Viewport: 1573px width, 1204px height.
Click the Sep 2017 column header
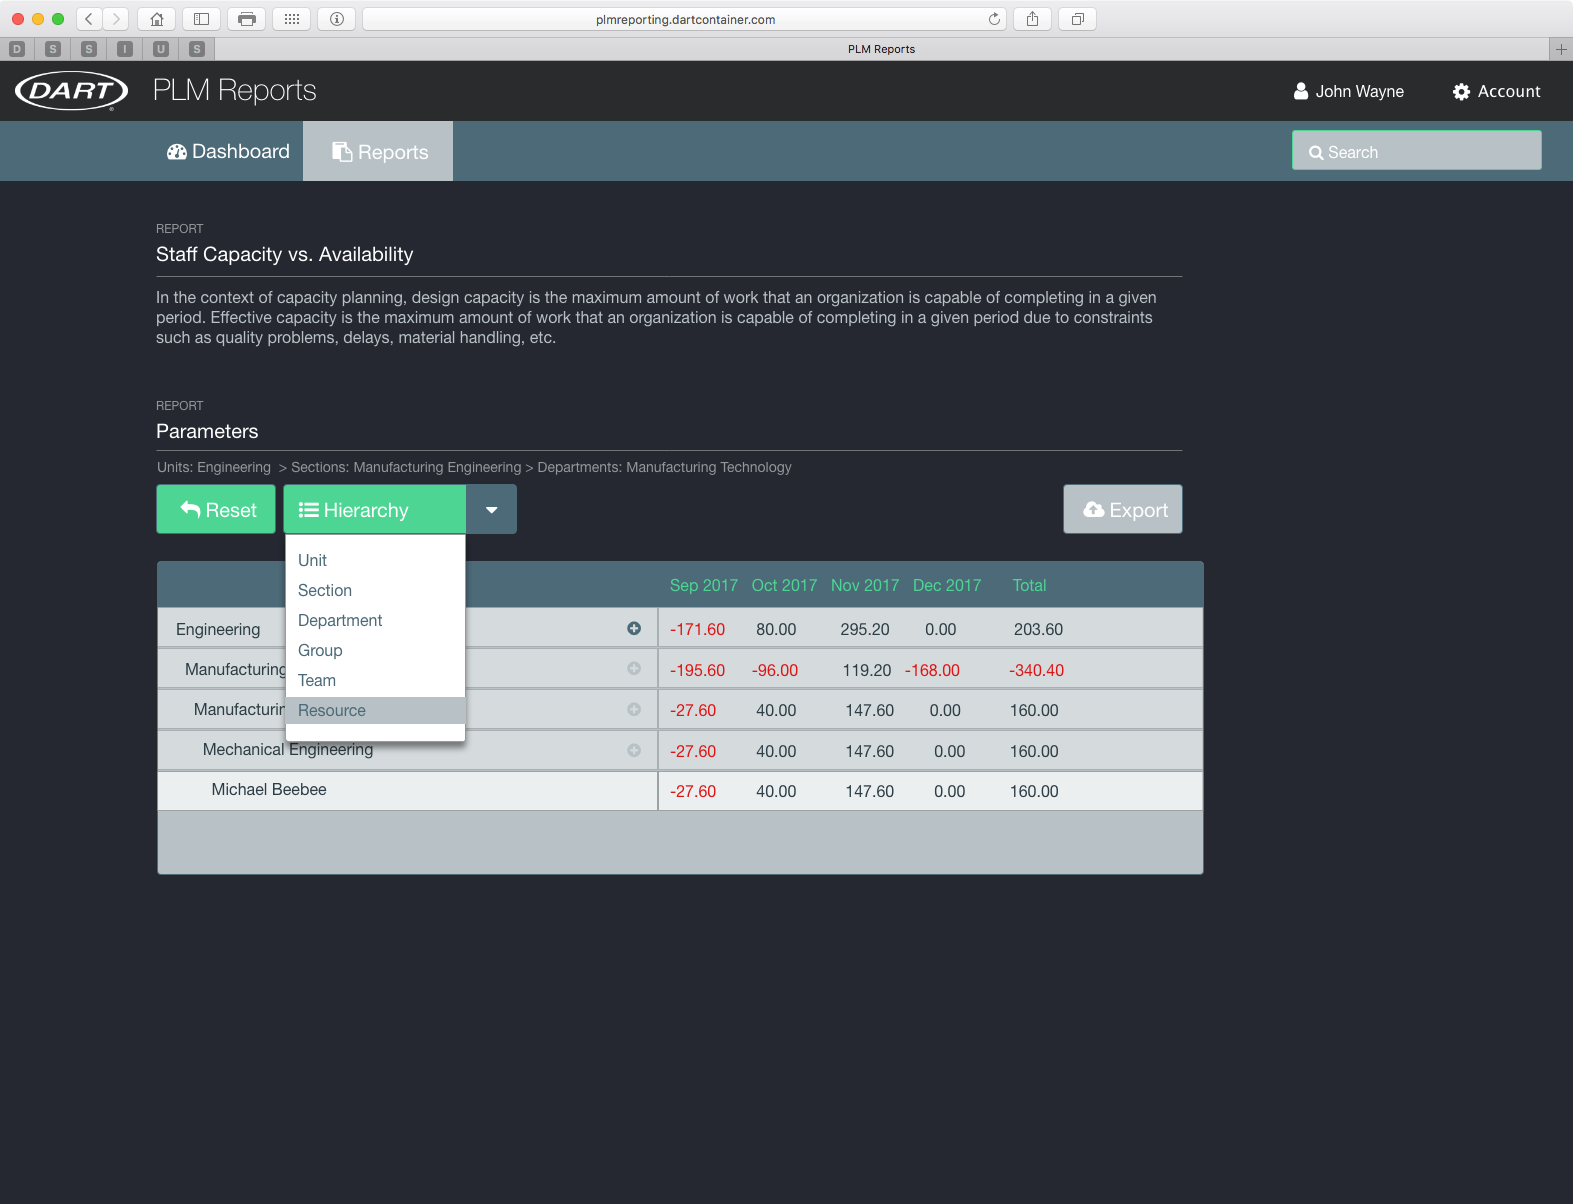coord(704,585)
